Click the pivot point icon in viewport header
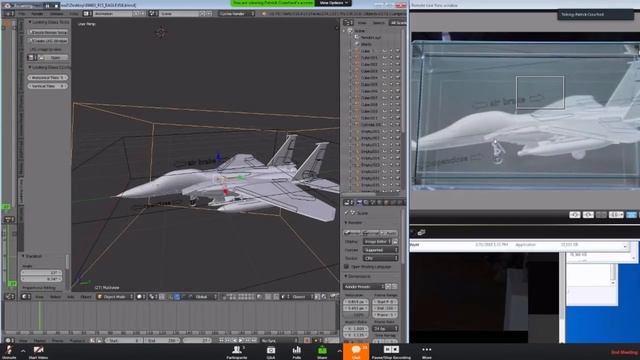 click(x=153, y=297)
